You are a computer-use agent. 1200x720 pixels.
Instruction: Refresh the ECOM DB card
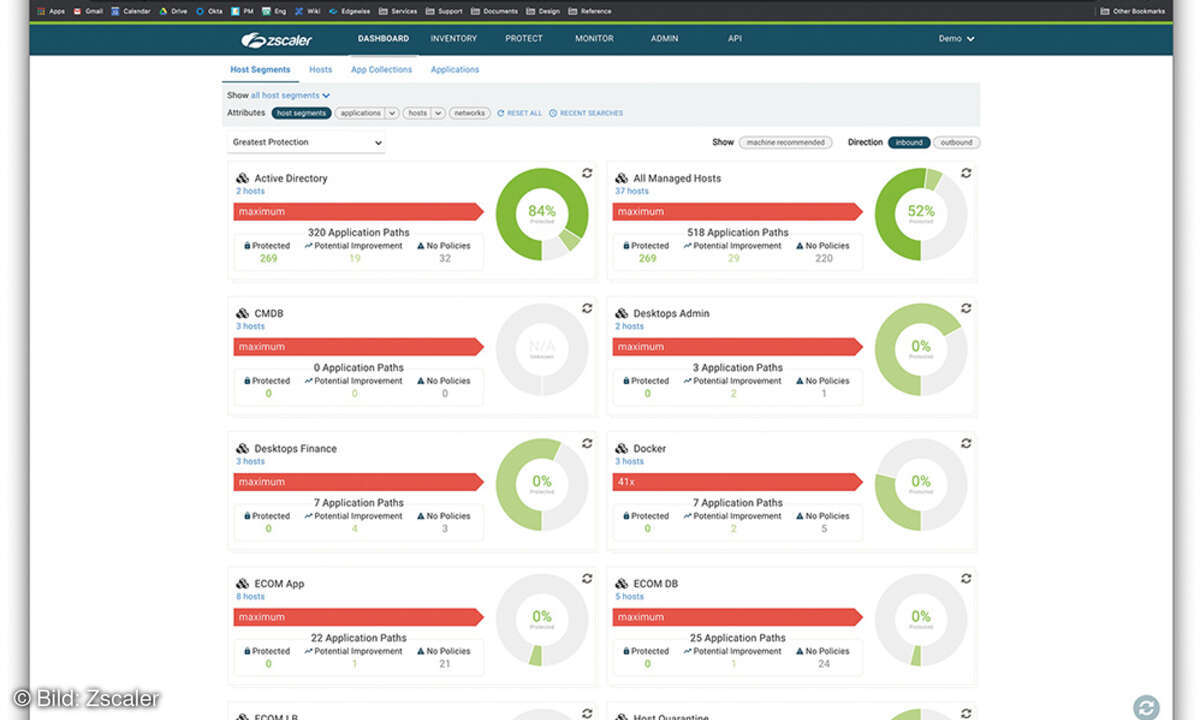(966, 578)
